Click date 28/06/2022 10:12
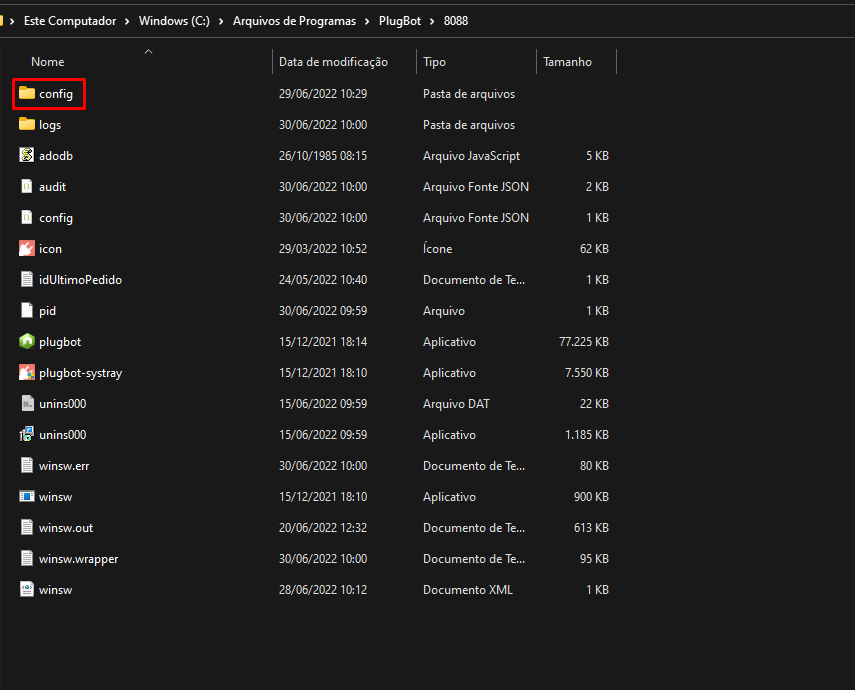 [x=323, y=590]
